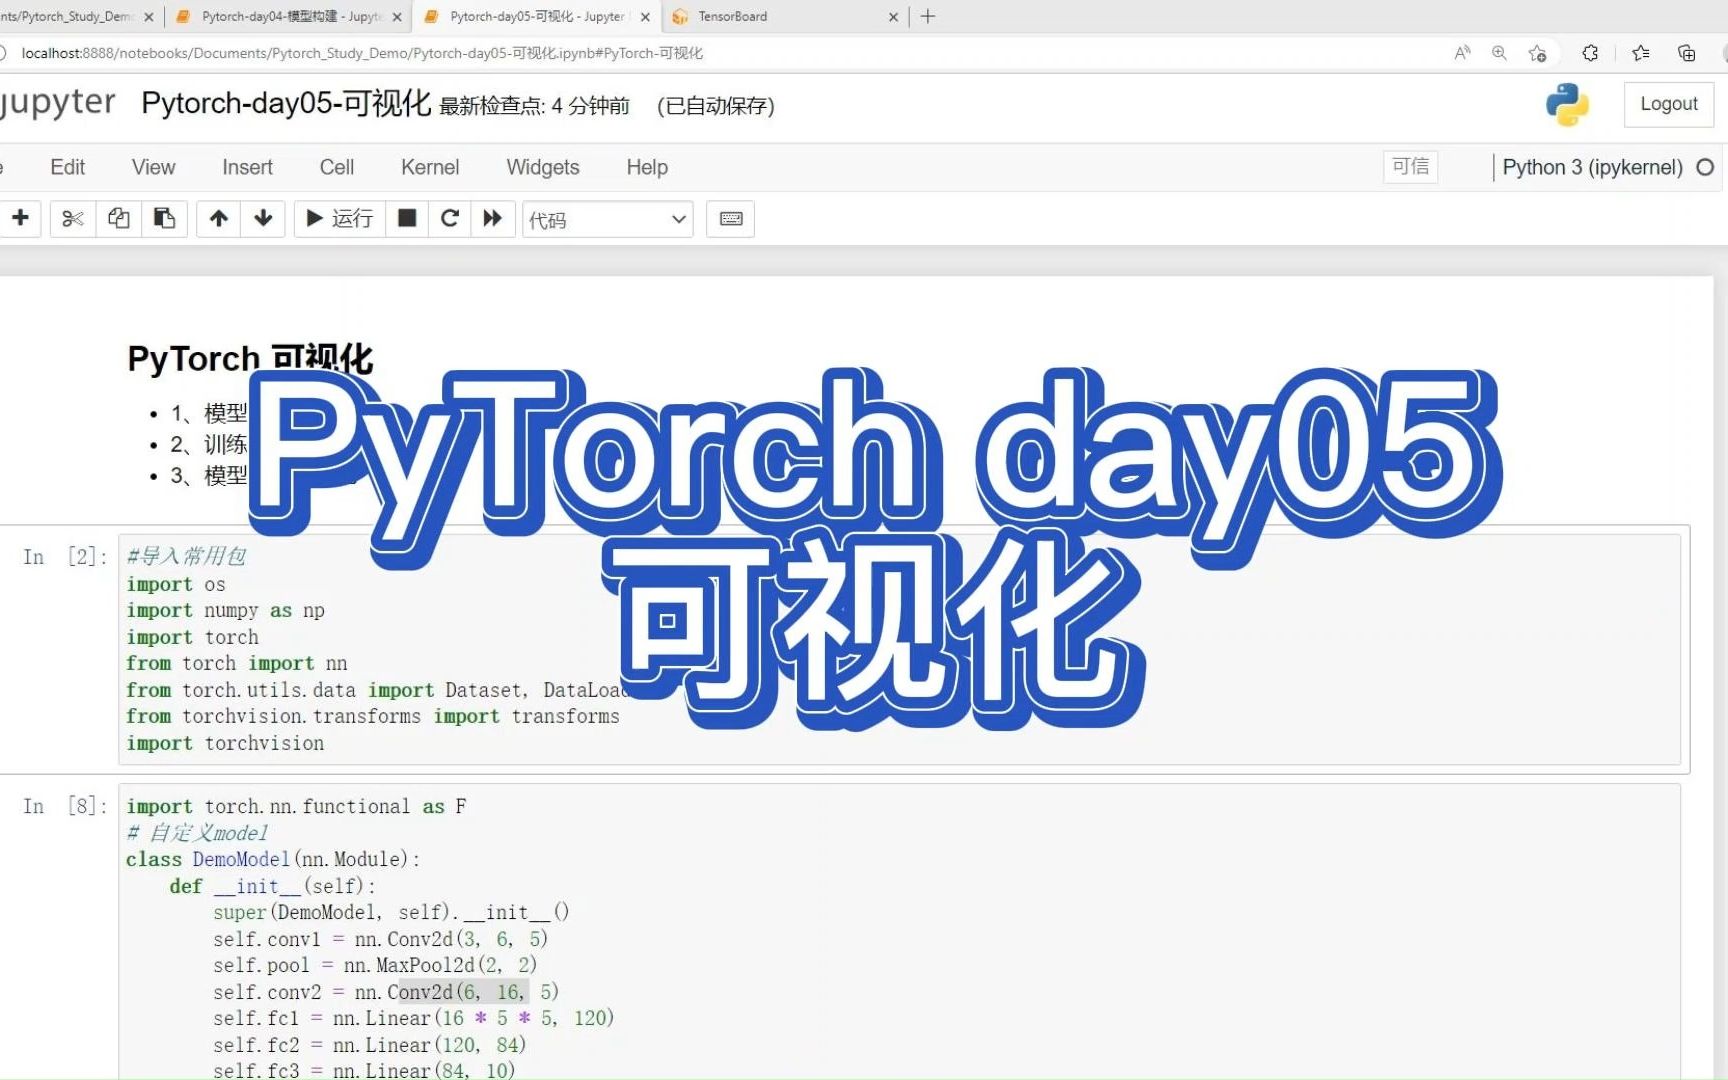Open a new browser tab
Screen dimensions: 1728x1080
(928, 16)
